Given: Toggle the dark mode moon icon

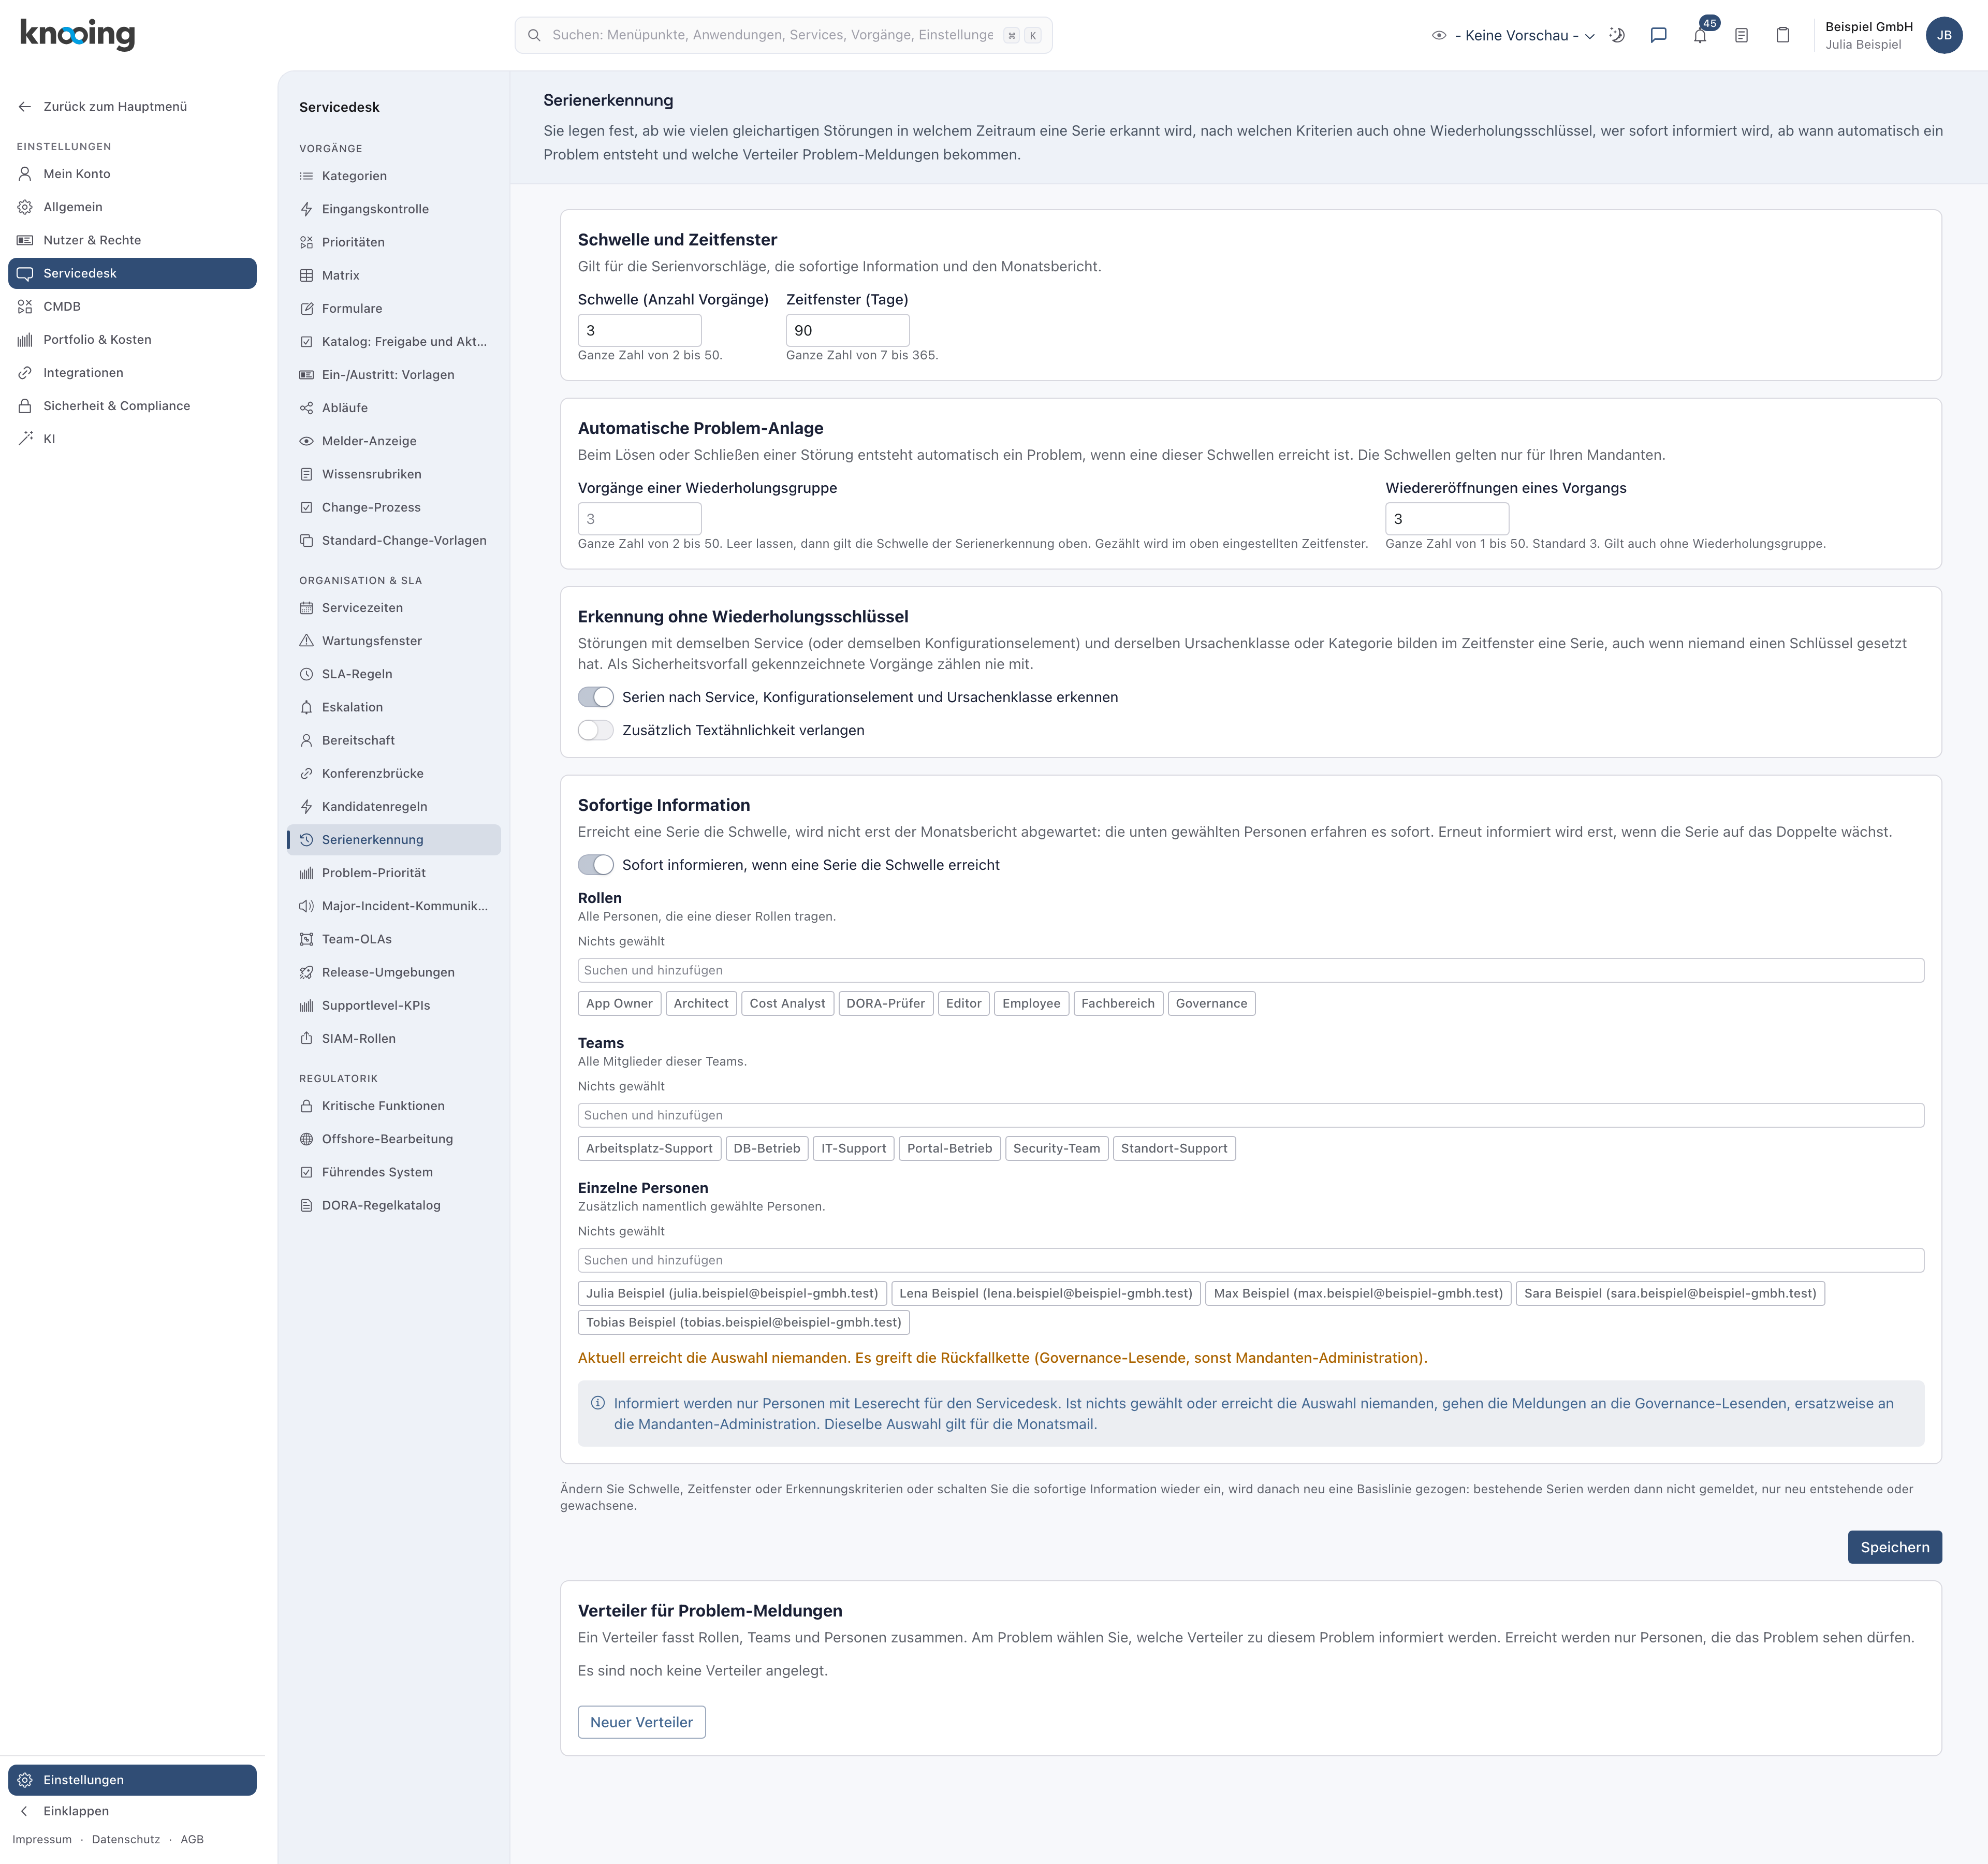Looking at the screenshot, I should [1617, 35].
